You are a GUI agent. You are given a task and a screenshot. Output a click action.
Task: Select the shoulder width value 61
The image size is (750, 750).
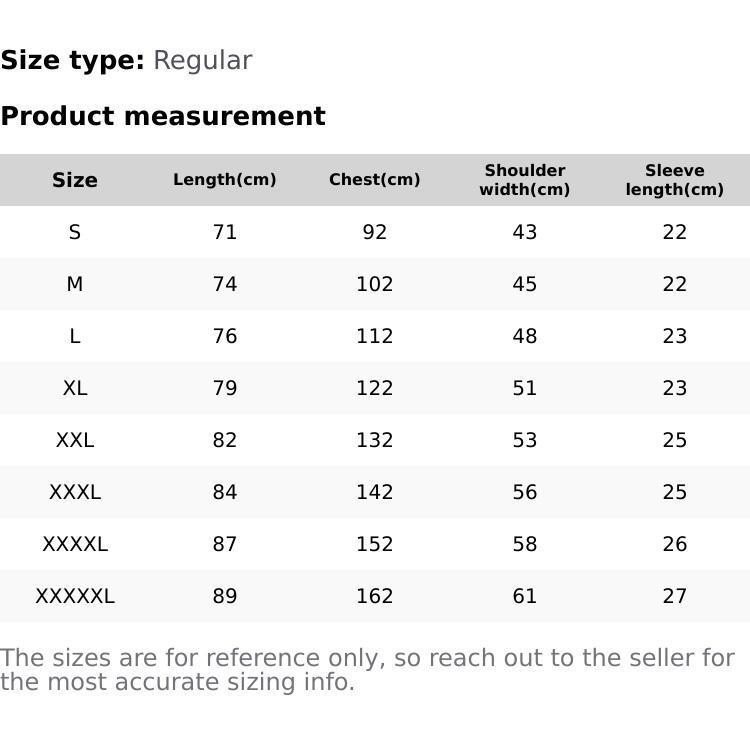(524, 596)
